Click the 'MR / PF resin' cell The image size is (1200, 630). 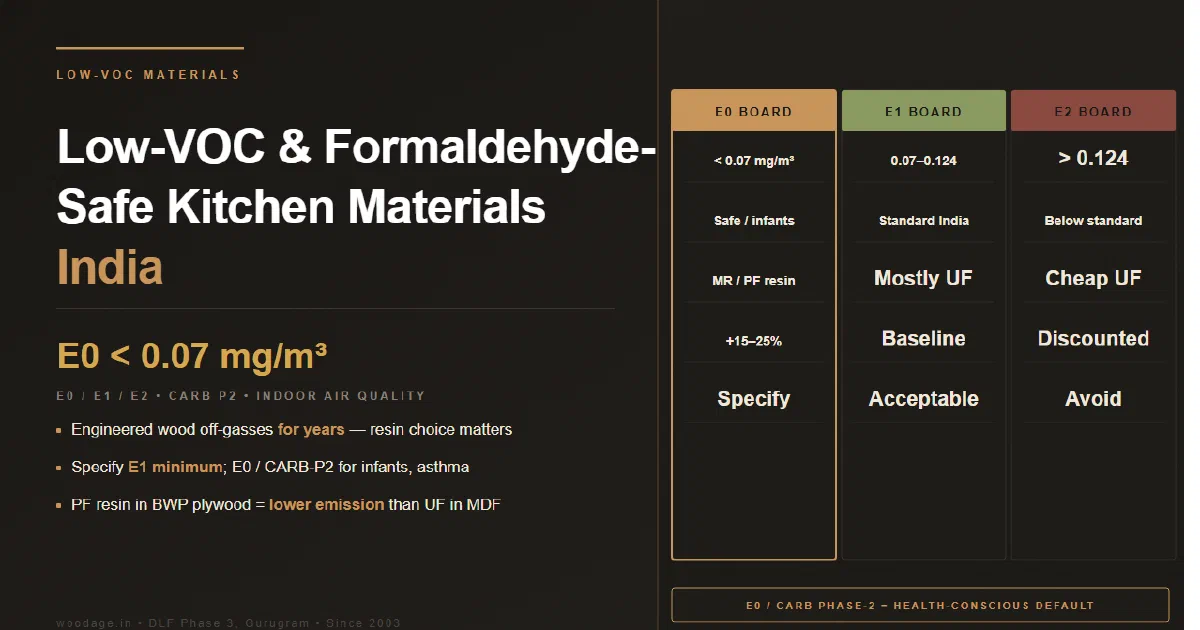click(754, 280)
